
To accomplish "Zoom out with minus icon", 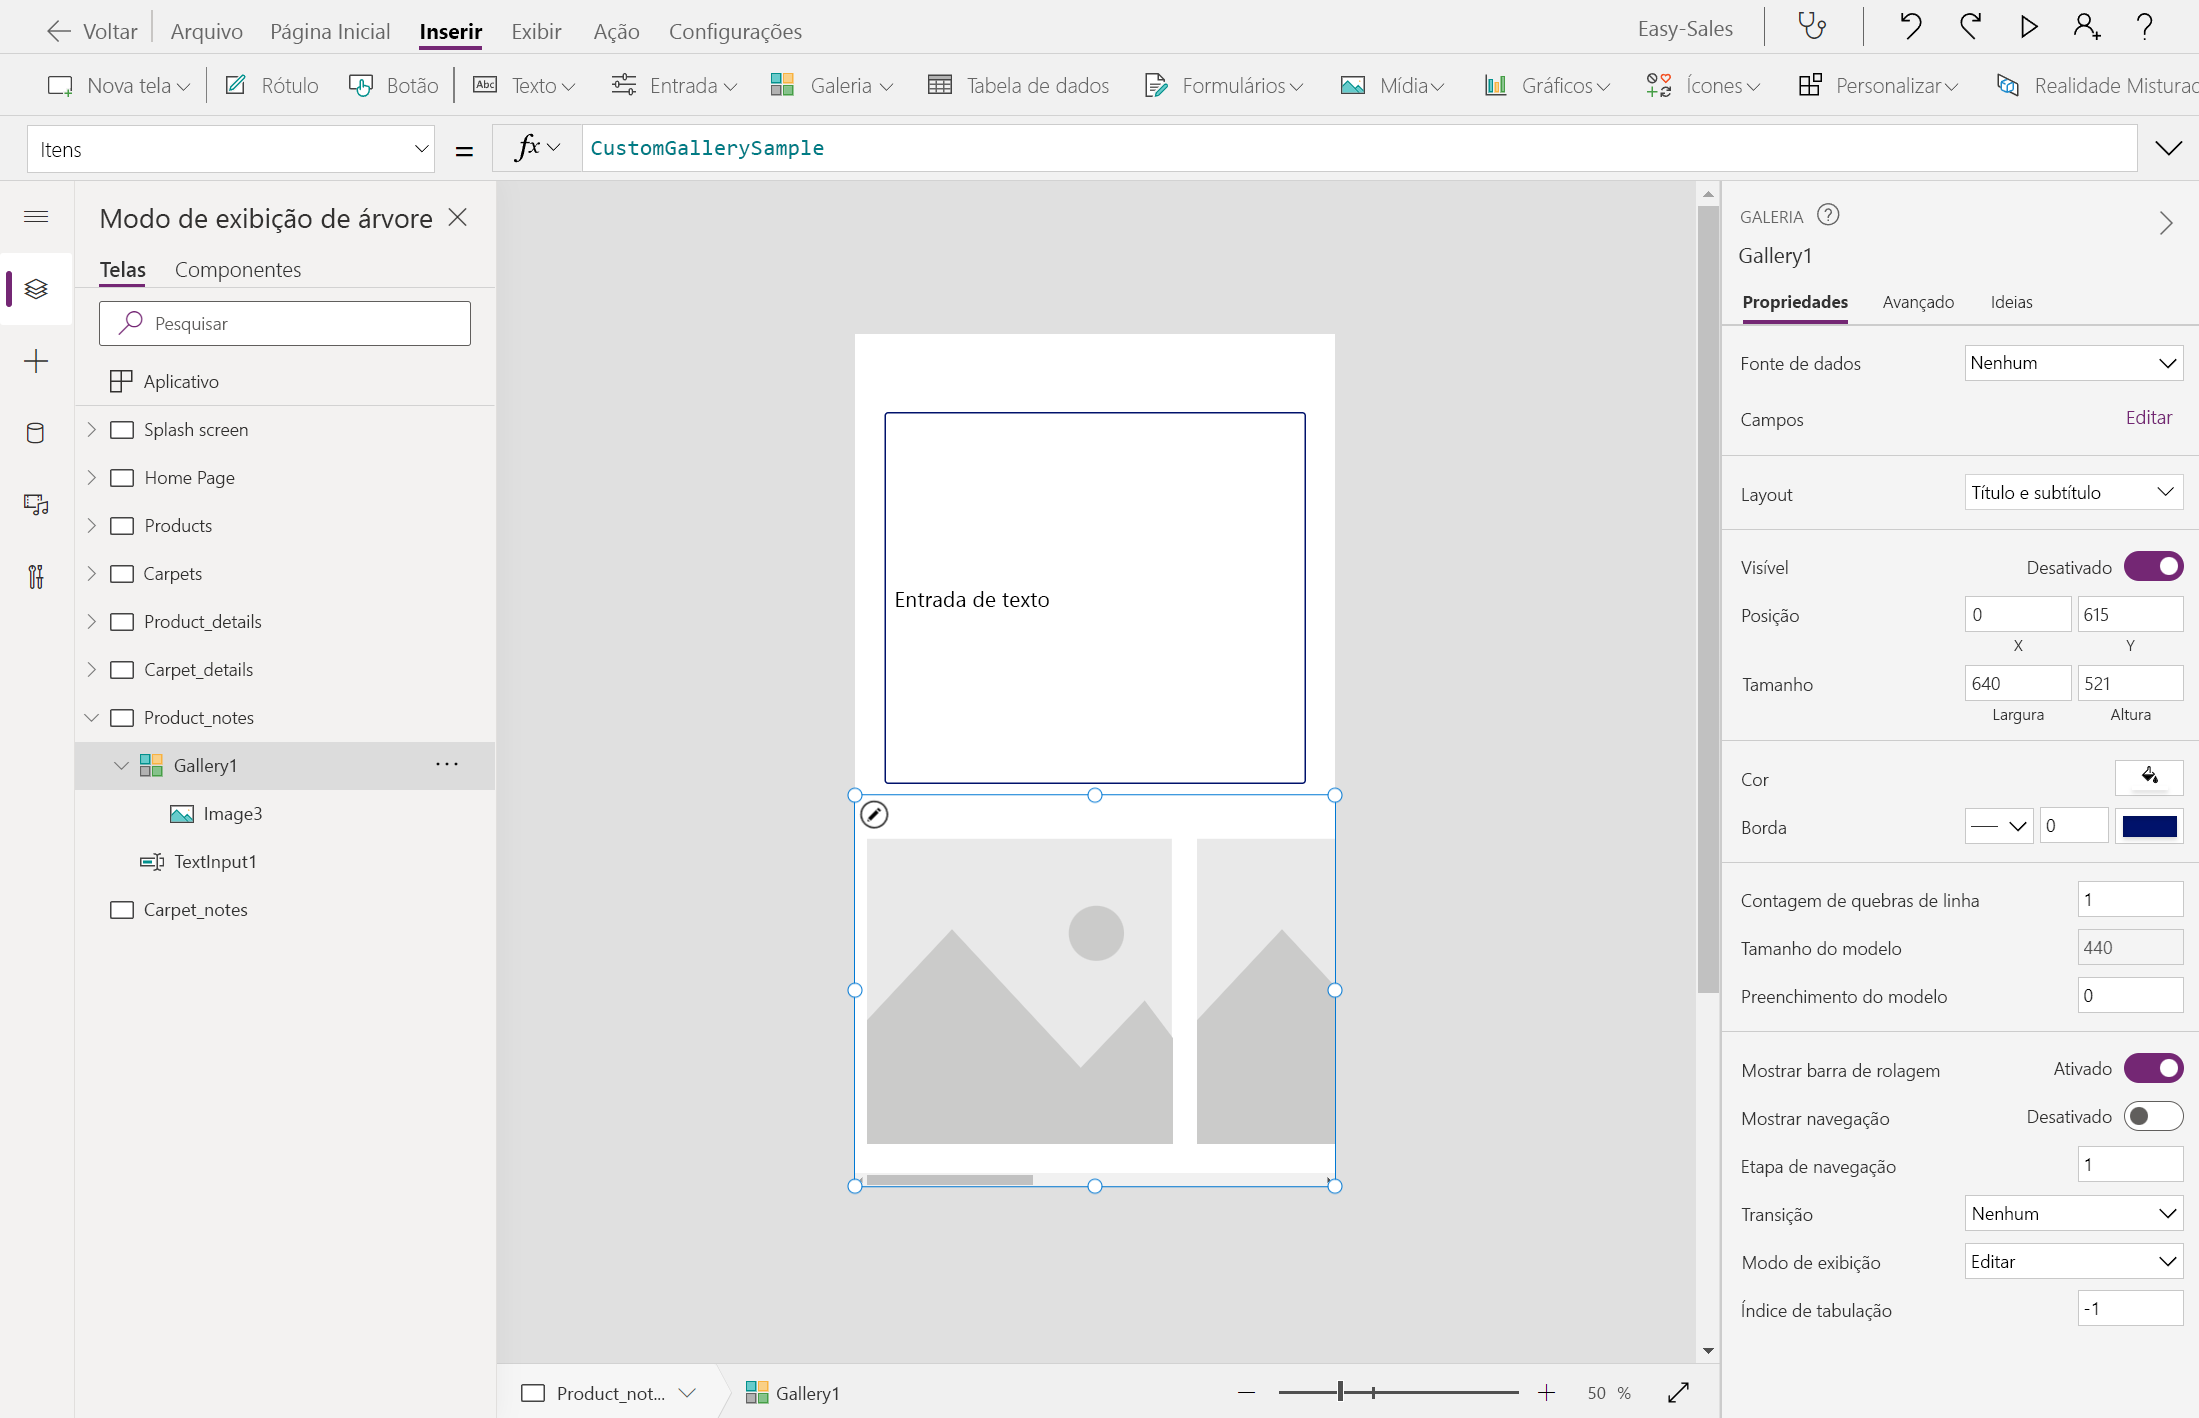I will (x=1246, y=1393).
